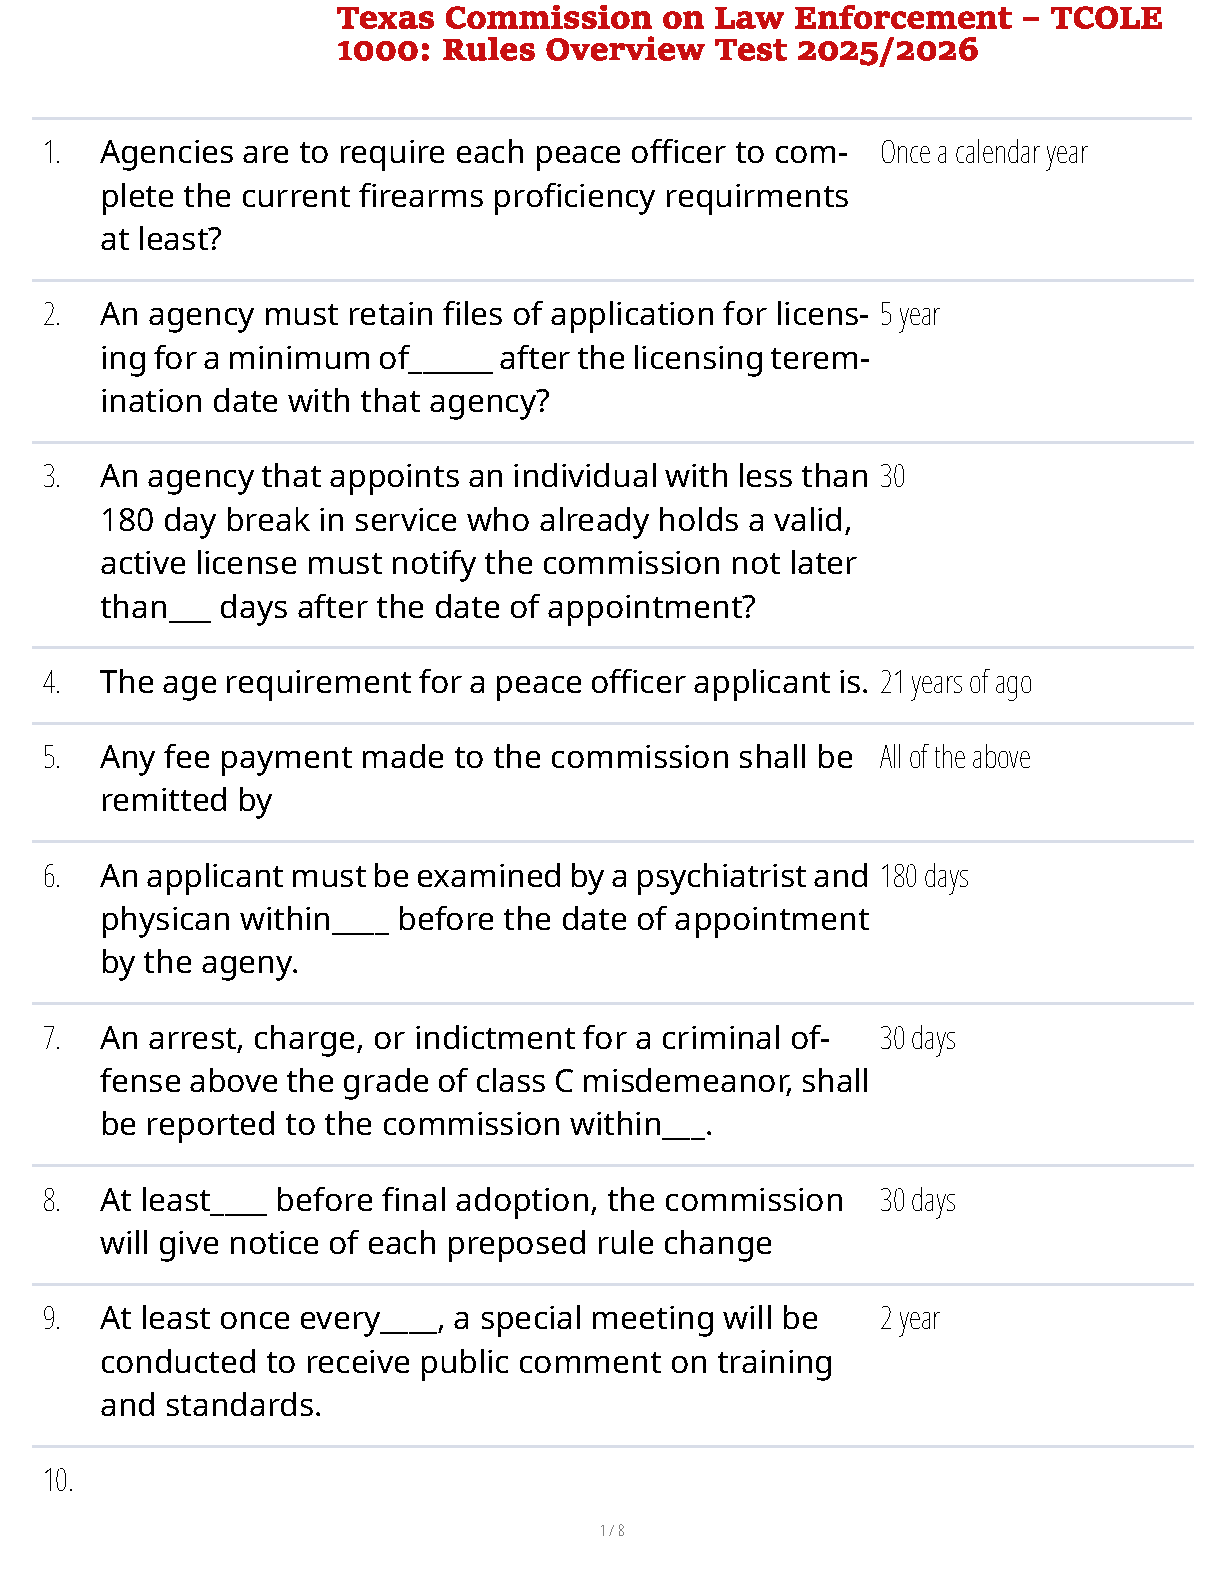The height and width of the screenshot is (1584, 1224).
Task: Select the '21 years of ago' answer
Action: [956, 683]
